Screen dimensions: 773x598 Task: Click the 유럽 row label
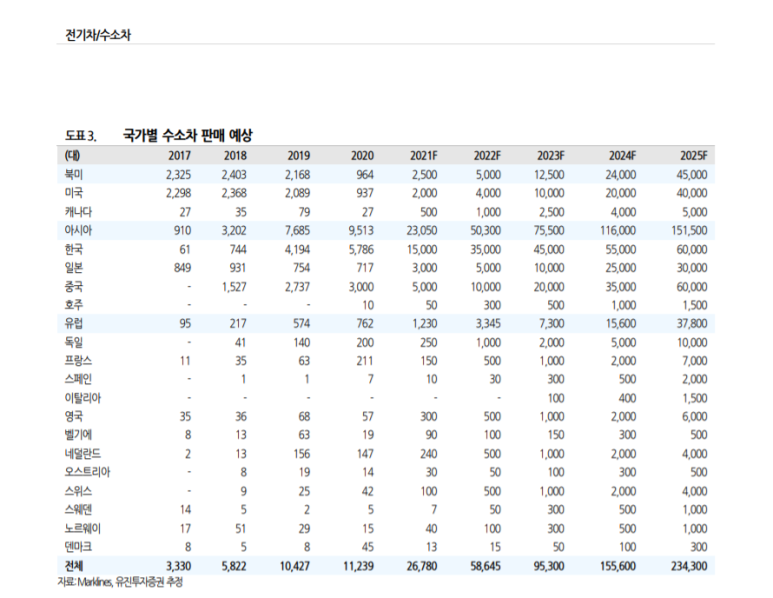74,323
